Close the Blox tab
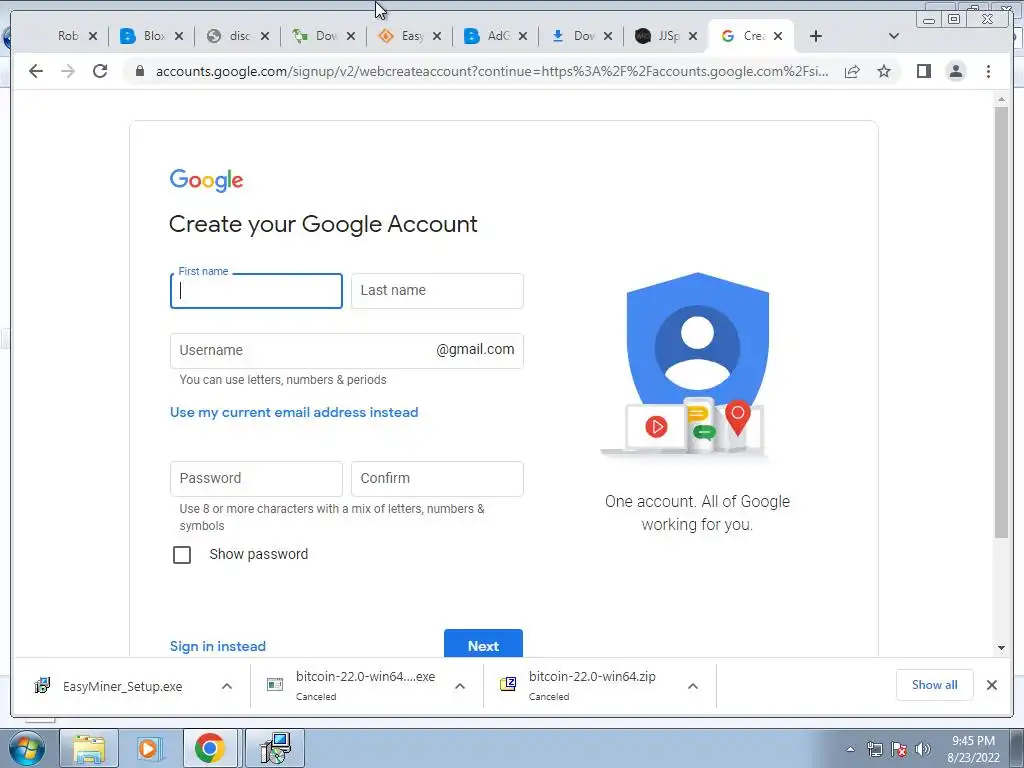Image resolution: width=1024 pixels, height=768 pixels. click(179, 36)
